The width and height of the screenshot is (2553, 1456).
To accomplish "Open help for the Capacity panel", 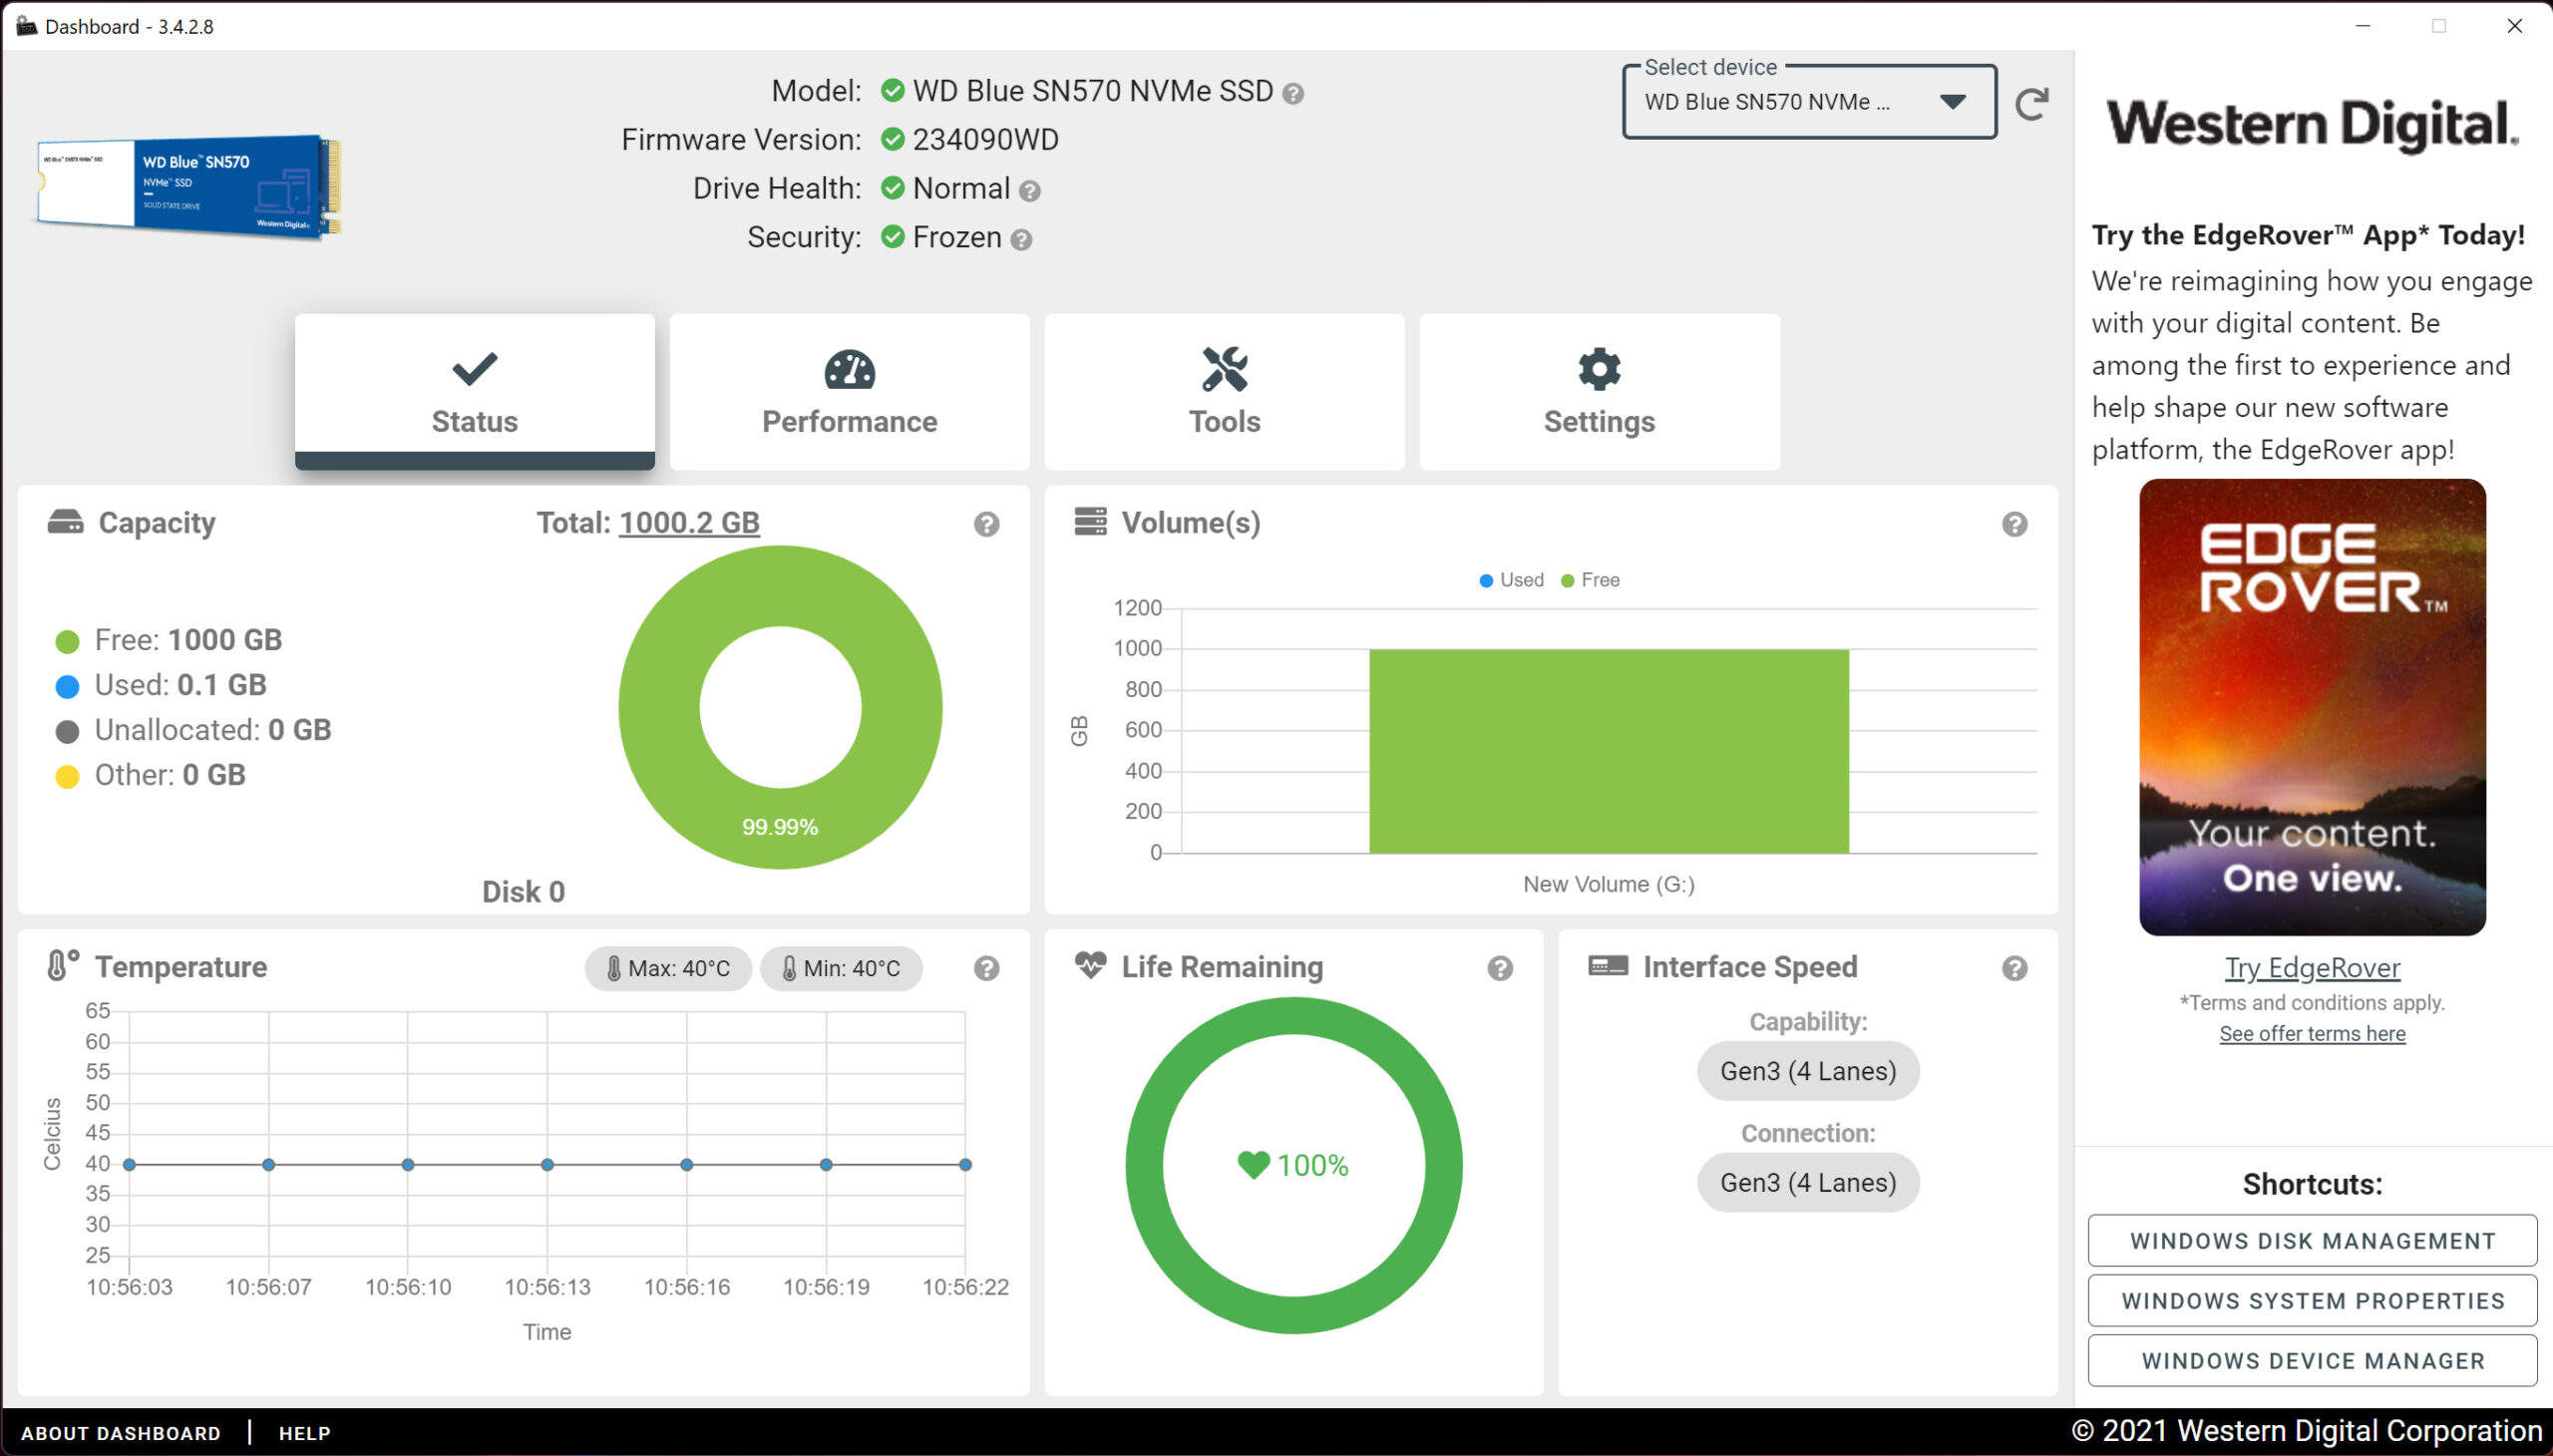I will [986, 525].
